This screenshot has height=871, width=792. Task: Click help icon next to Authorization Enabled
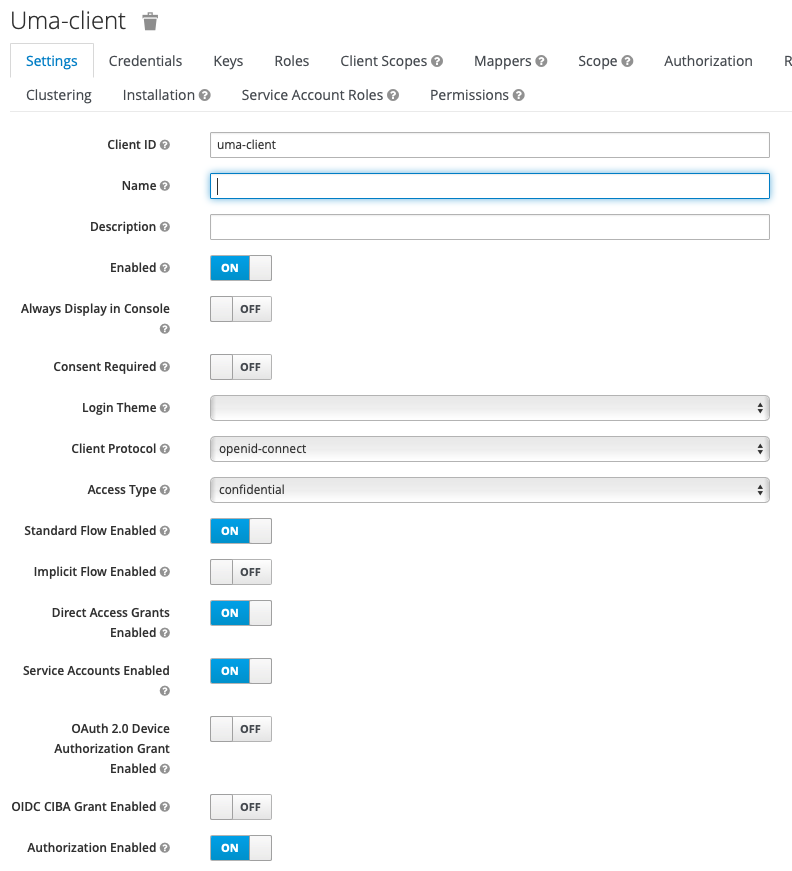(165, 848)
